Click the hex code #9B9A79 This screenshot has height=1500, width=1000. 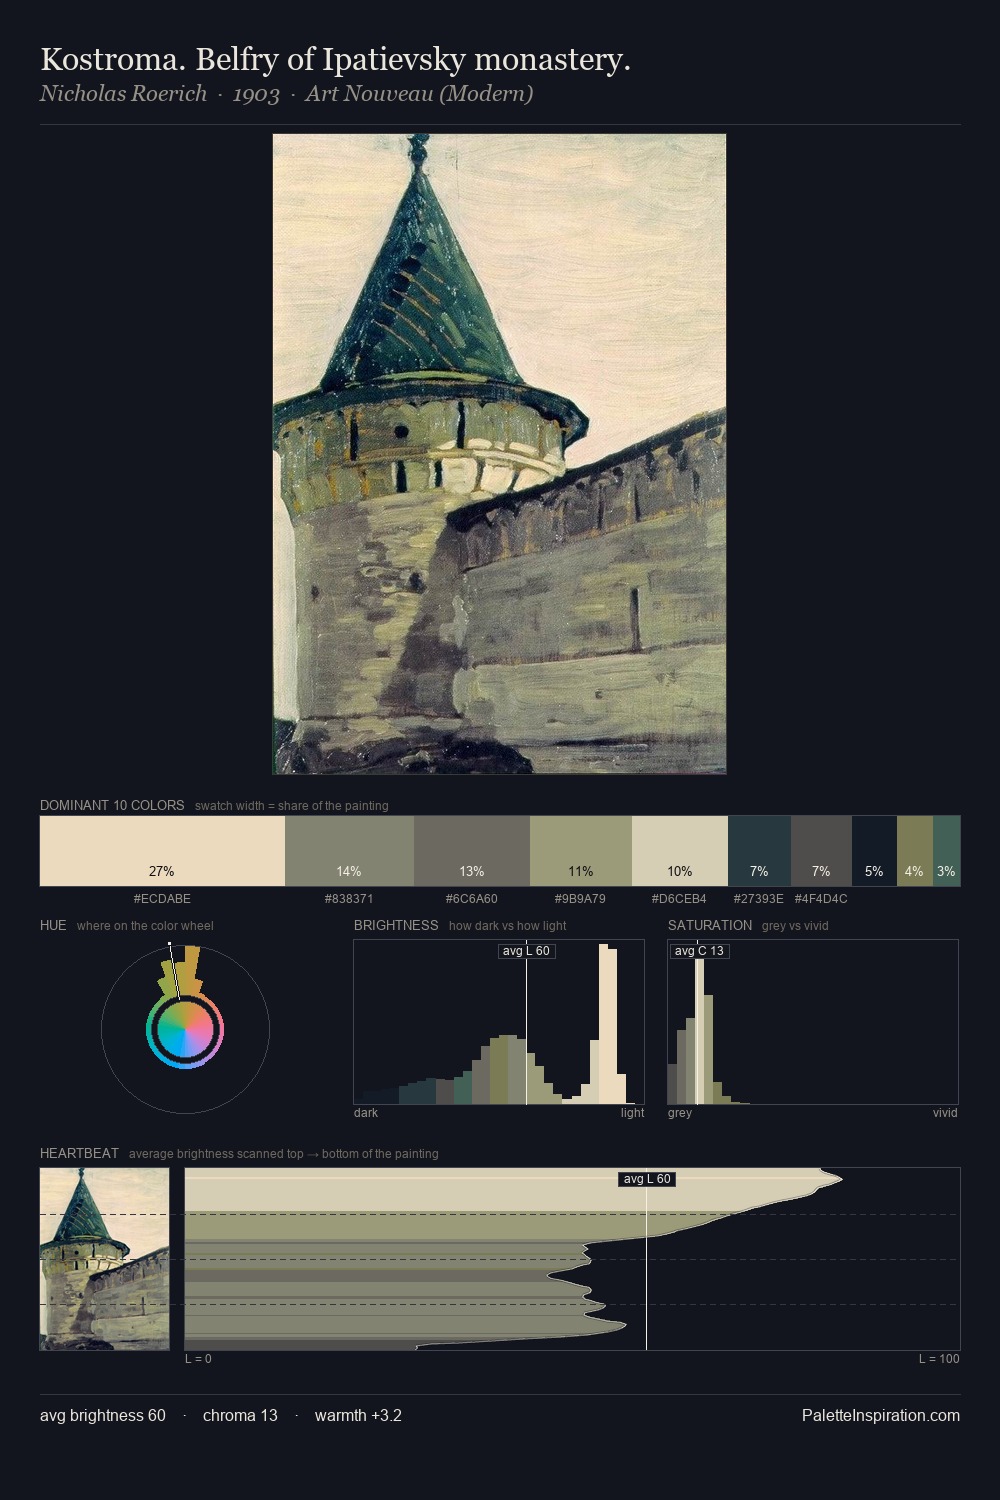tap(580, 899)
